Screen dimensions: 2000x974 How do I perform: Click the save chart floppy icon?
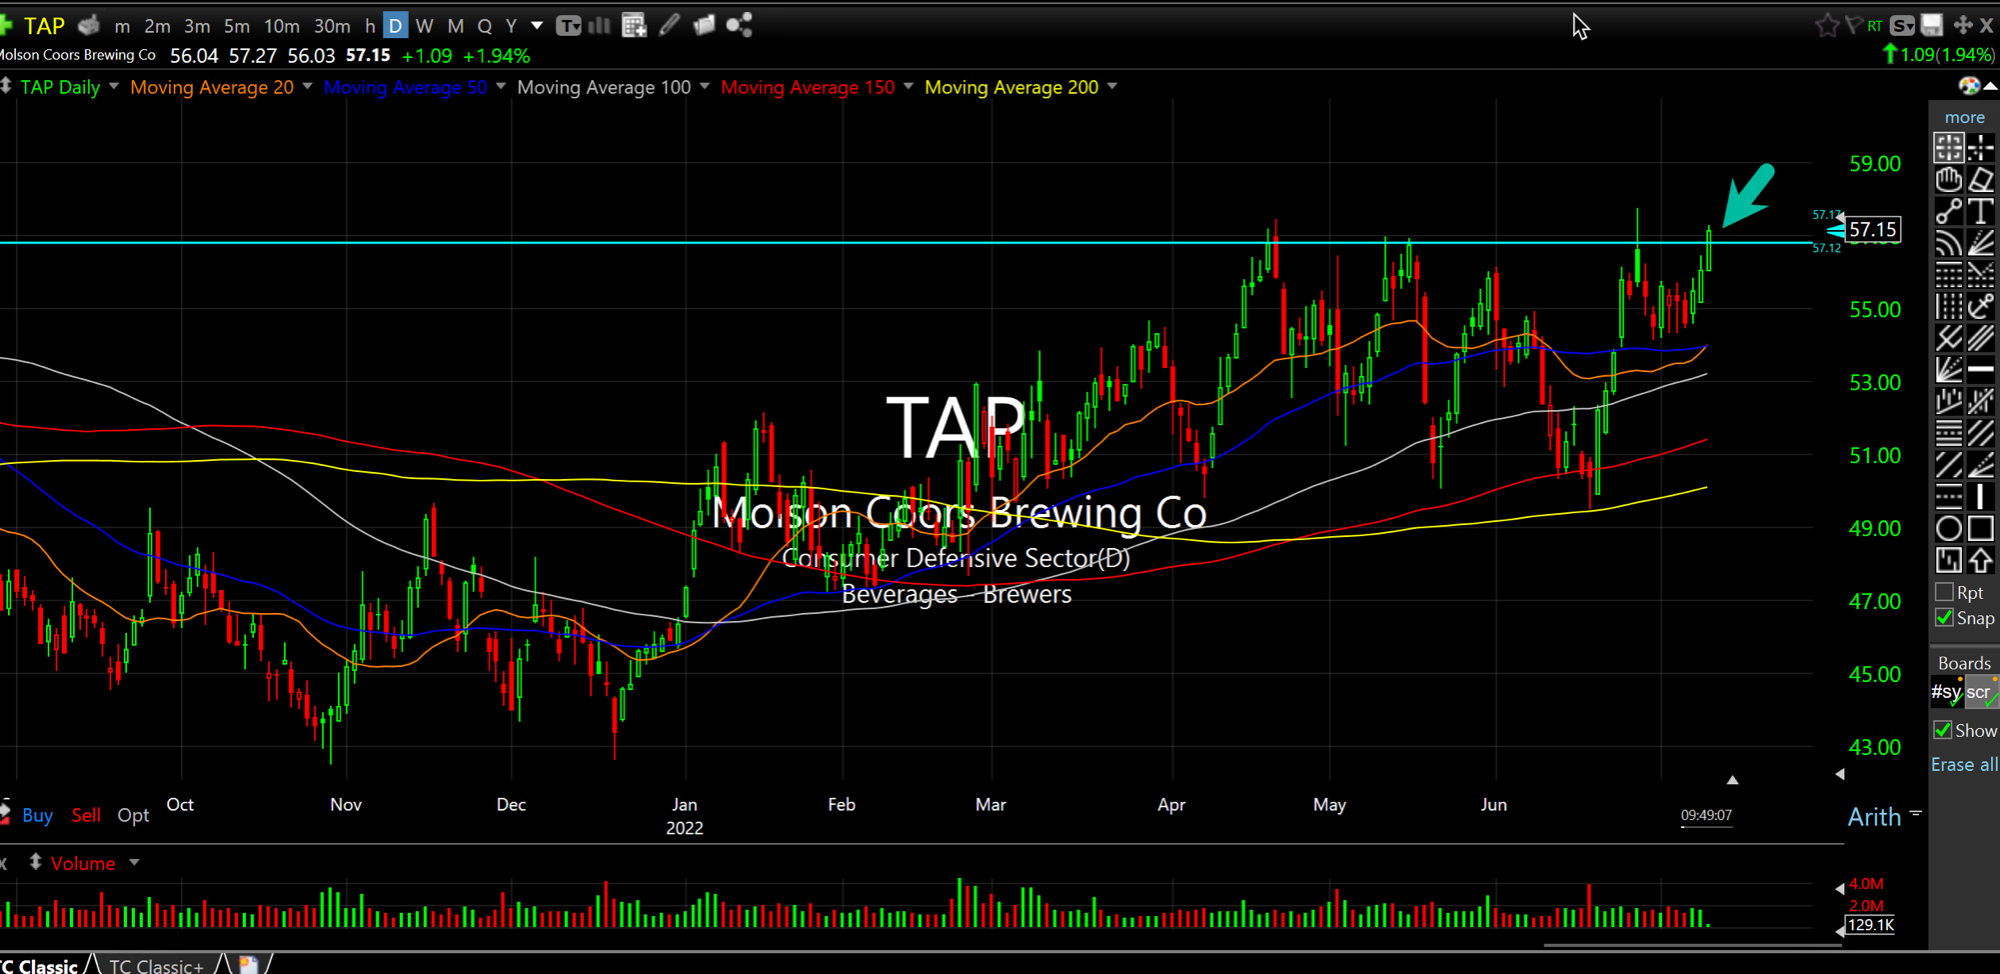1932,25
